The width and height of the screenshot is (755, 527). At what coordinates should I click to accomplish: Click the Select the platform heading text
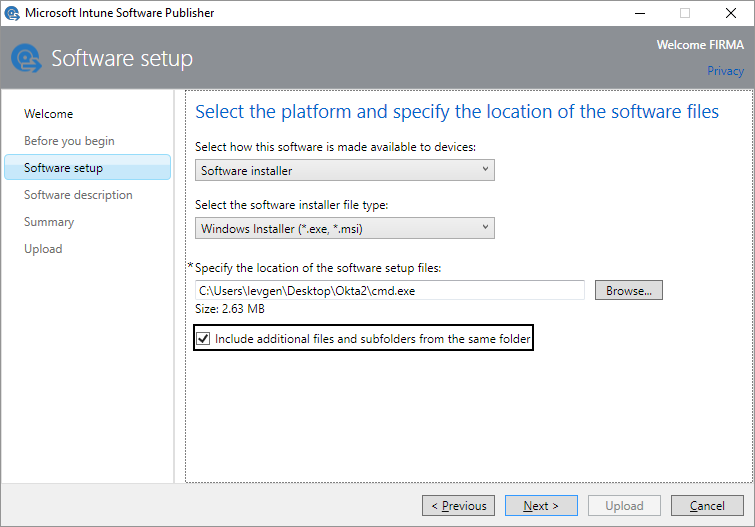tap(457, 112)
